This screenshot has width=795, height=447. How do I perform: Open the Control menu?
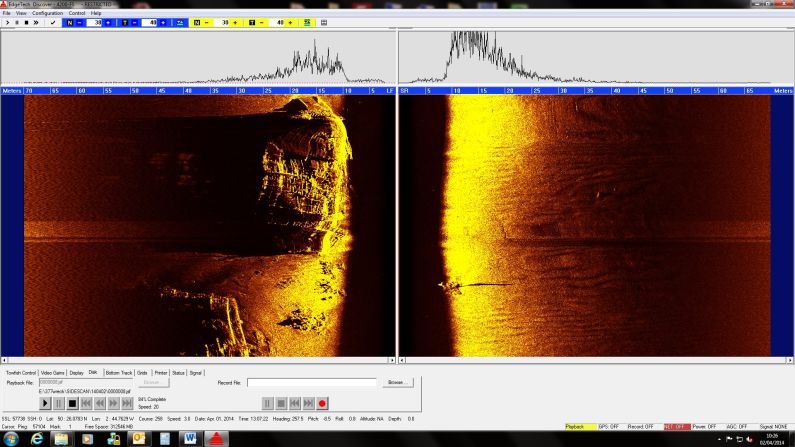click(77, 13)
